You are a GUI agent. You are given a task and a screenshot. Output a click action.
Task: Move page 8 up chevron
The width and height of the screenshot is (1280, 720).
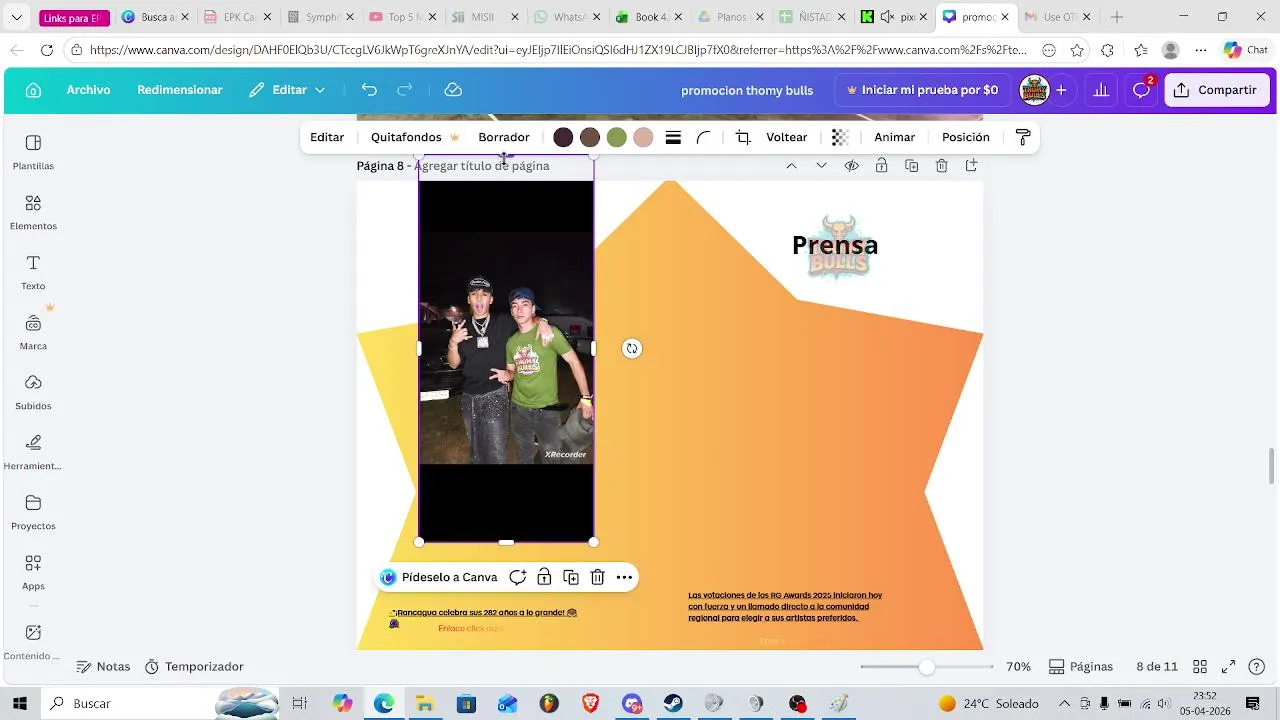[791, 166]
